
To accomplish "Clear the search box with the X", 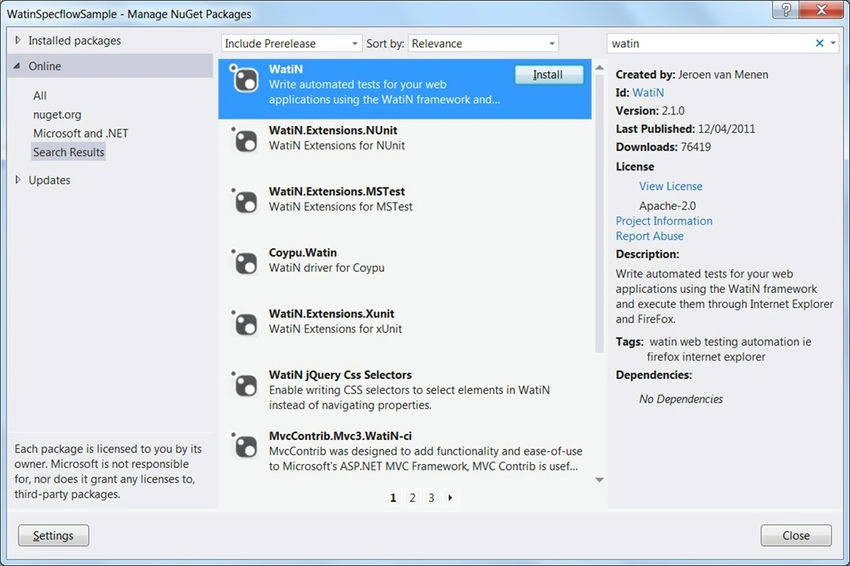I will click(x=820, y=43).
